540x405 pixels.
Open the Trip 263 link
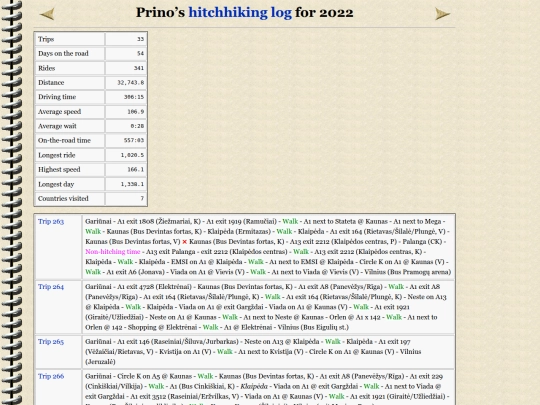pyautogui.click(x=51, y=221)
